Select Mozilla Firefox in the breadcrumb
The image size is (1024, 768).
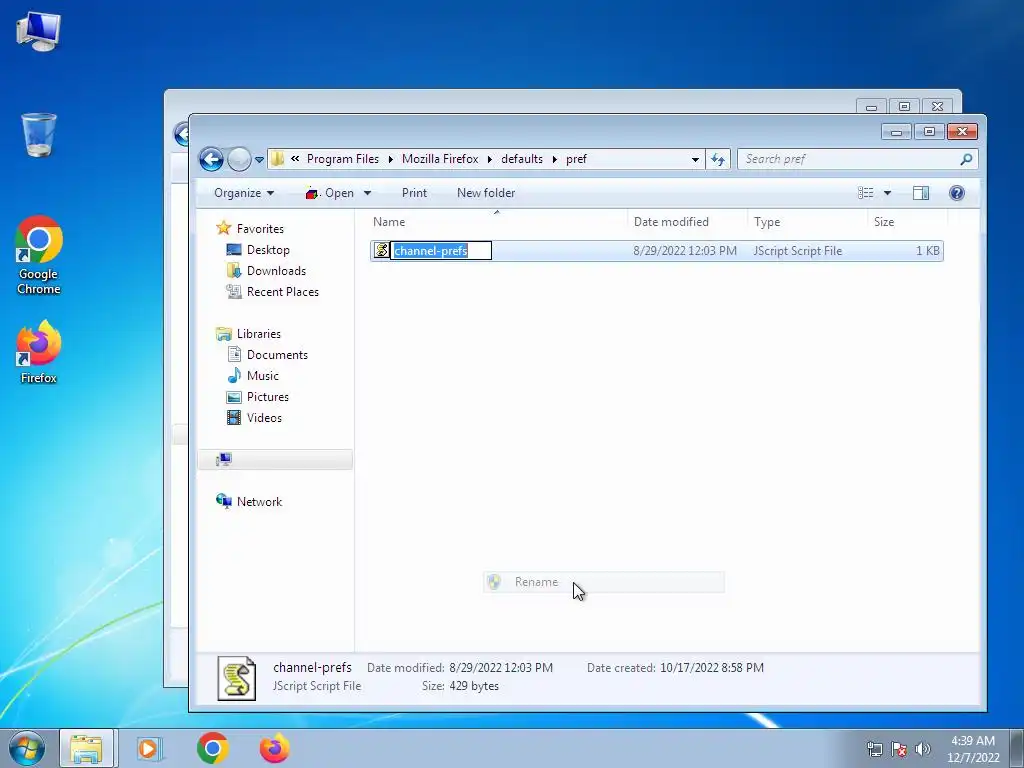coord(440,159)
